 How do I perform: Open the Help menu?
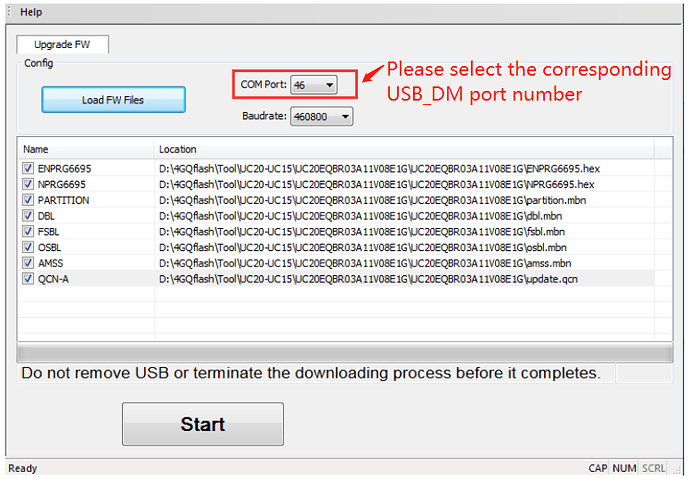tap(31, 12)
